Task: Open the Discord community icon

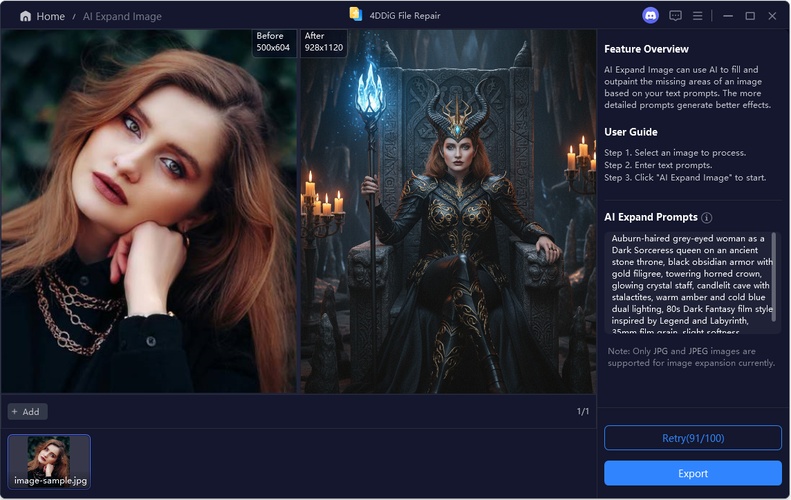Action: (x=650, y=16)
